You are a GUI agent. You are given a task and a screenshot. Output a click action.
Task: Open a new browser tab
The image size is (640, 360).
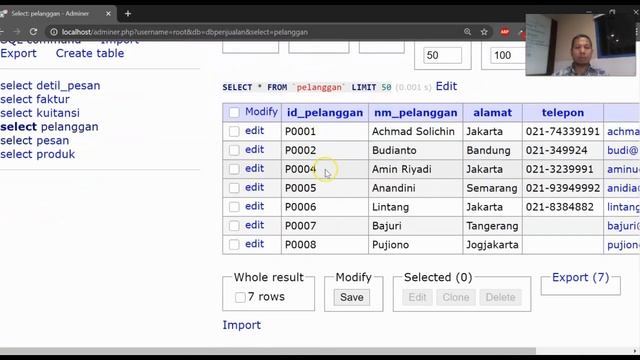click(128, 13)
